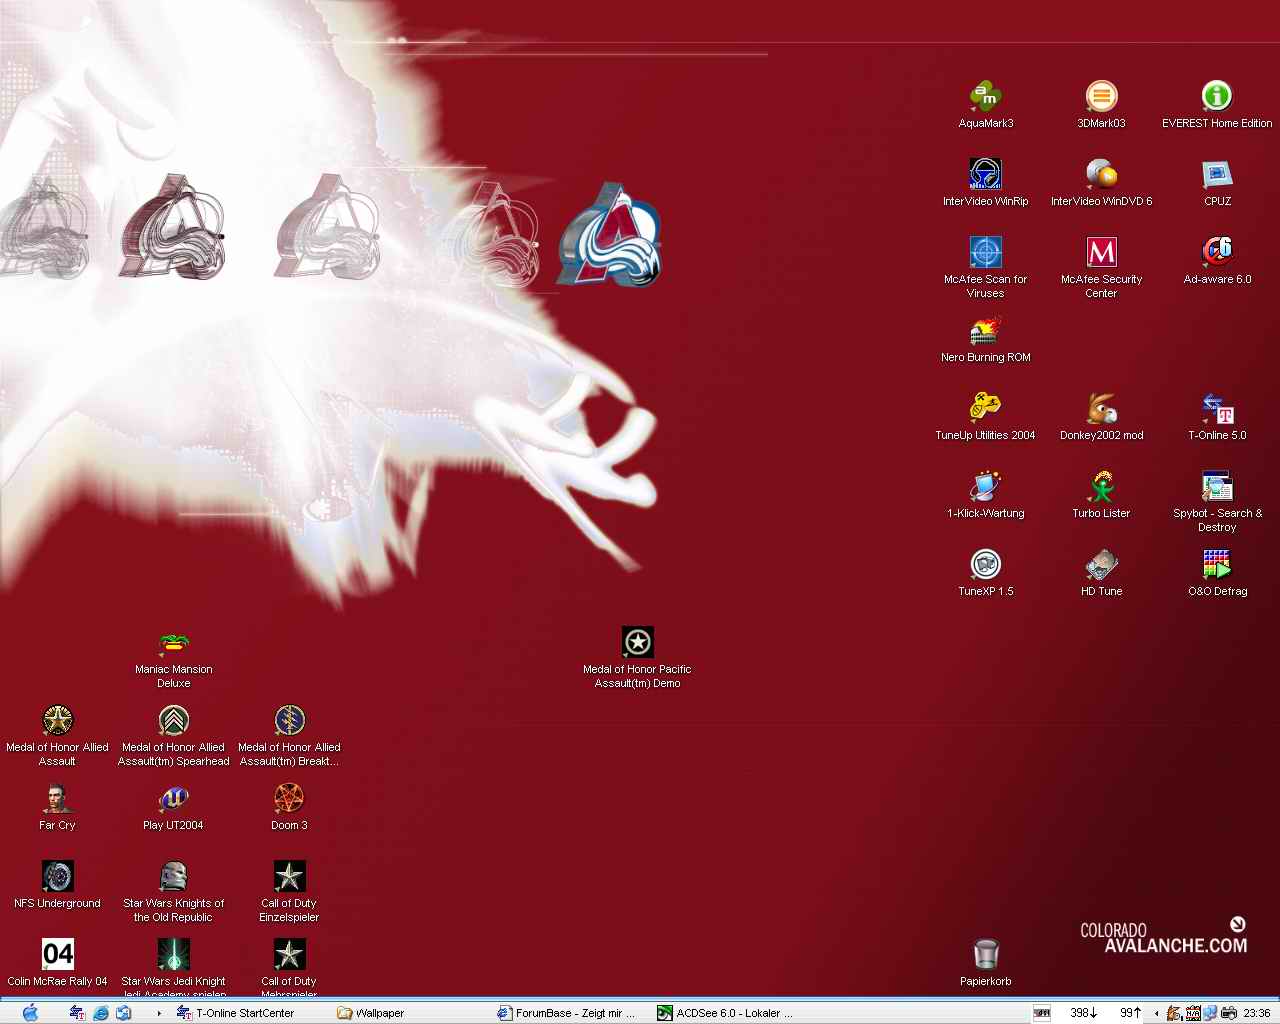The width and height of the screenshot is (1280, 1024).
Task: Click Maniac Mansion Deluxe icon
Action: click(x=173, y=642)
